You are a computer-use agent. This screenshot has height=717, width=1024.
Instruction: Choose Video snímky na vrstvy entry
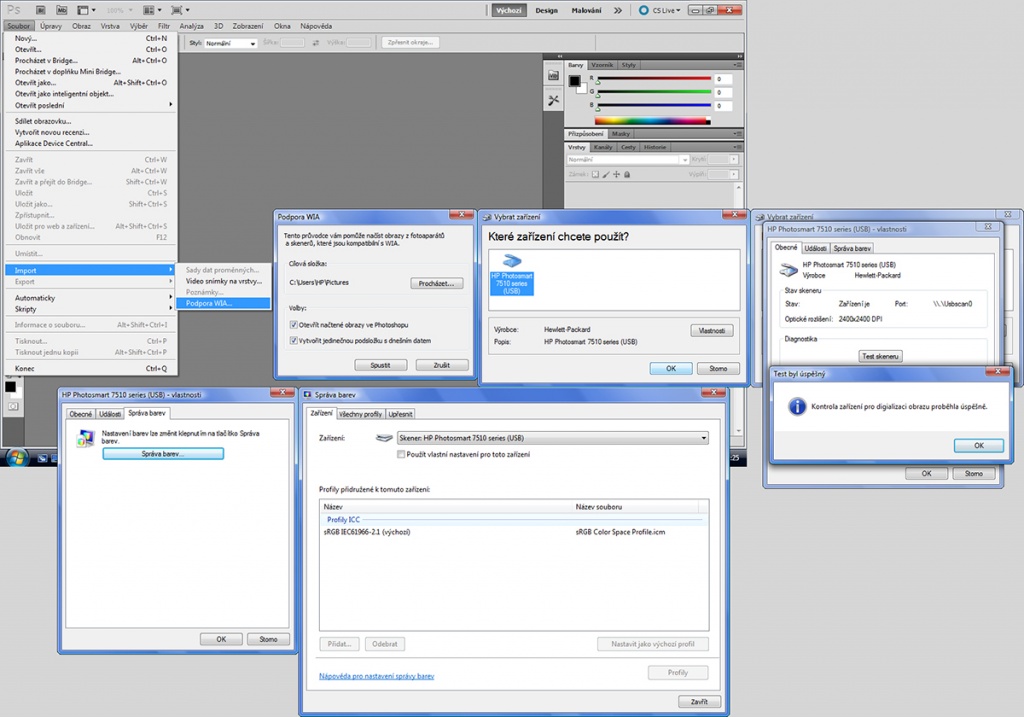pos(223,281)
